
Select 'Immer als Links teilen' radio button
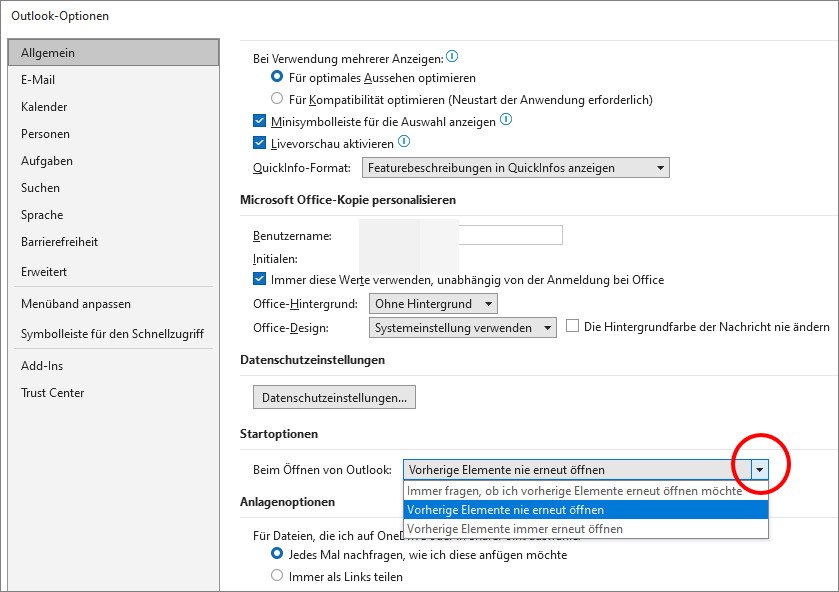(x=277, y=575)
